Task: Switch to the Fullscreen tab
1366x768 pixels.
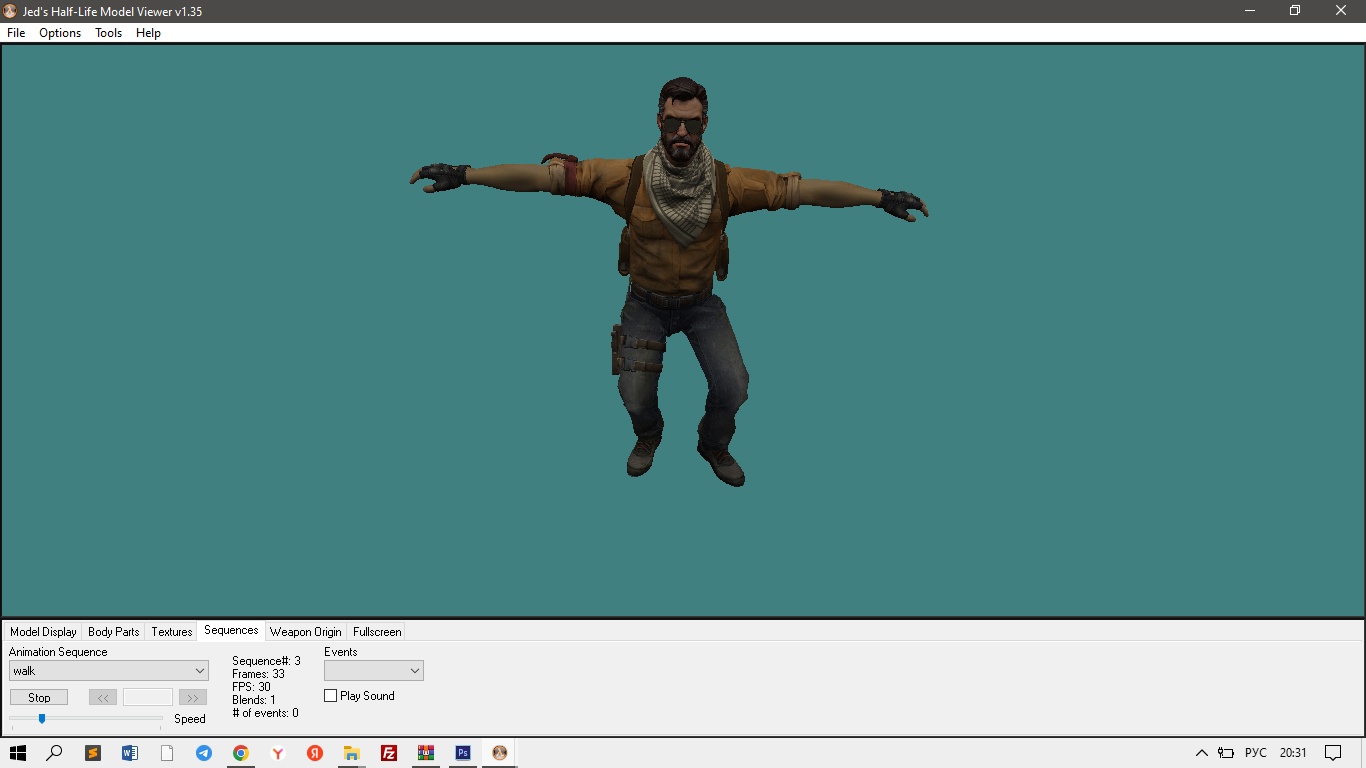Action: click(x=377, y=632)
